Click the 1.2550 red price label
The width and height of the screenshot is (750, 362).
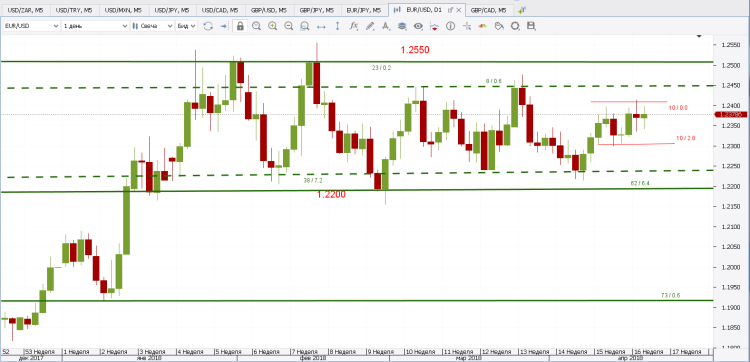(x=415, y=49)
